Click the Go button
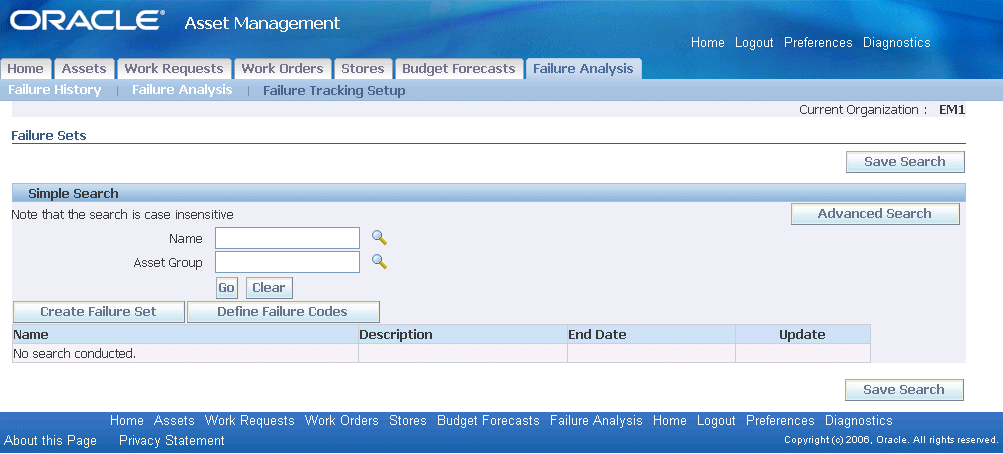 pos(226,288)
